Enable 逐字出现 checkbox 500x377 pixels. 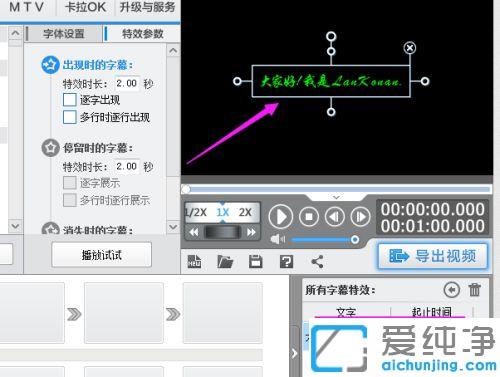70,100
